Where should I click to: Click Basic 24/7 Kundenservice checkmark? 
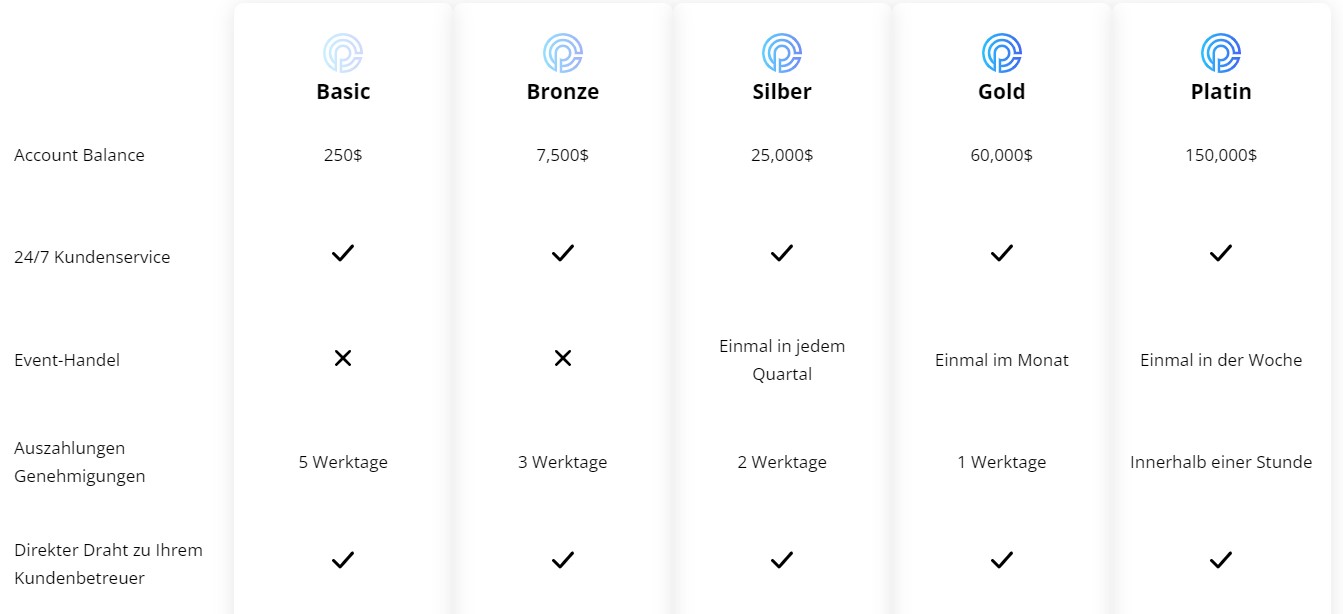click(x=343, y=254)
